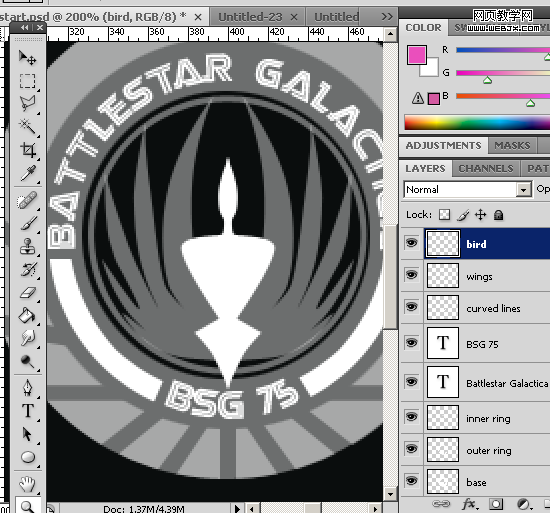This screenshot has width=550, height=513.
Task: Hide the bird layer
Action: 411,243
